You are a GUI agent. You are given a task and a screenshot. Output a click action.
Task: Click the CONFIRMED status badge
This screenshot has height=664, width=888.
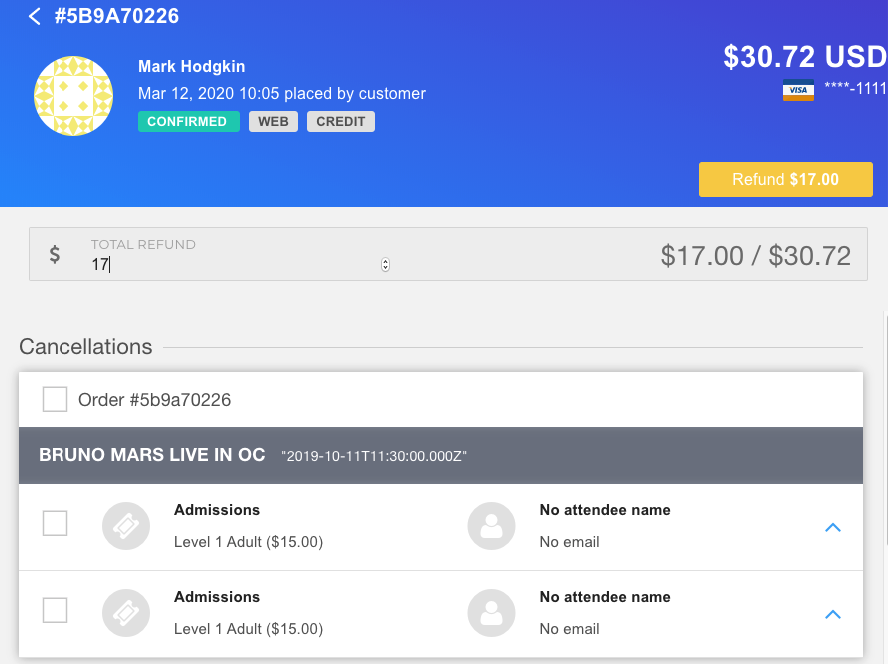point(189,121)
